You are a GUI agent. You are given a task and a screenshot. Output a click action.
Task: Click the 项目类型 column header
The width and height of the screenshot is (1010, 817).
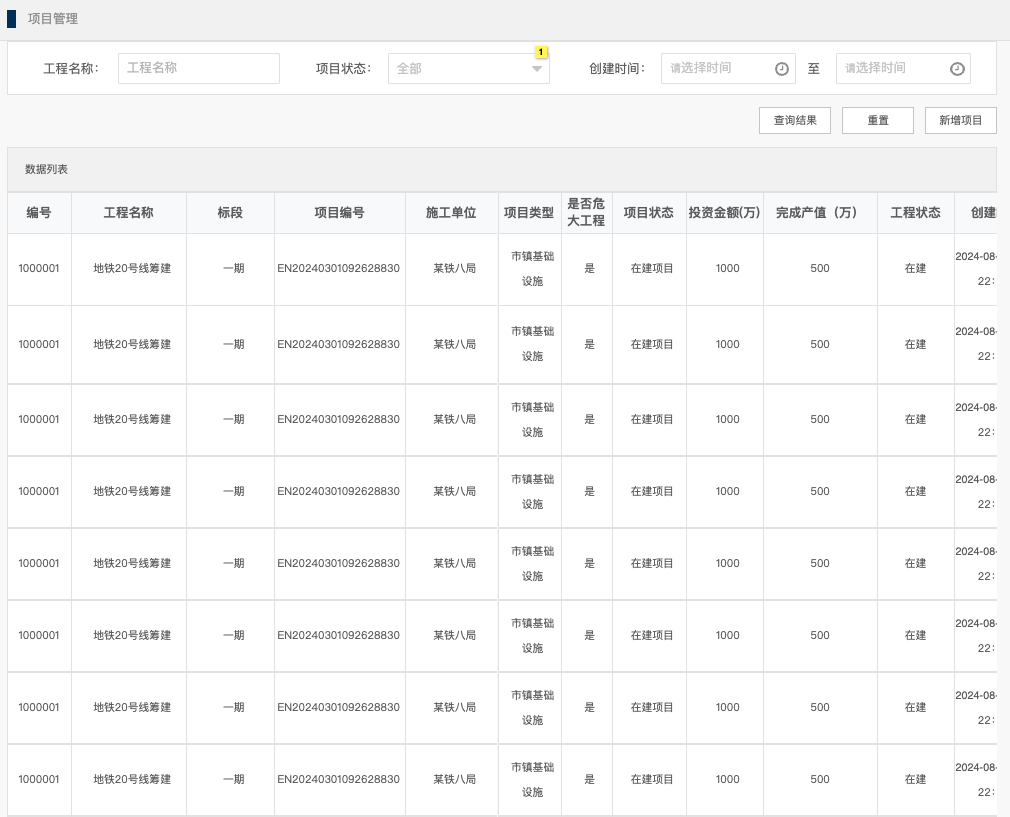529,213
